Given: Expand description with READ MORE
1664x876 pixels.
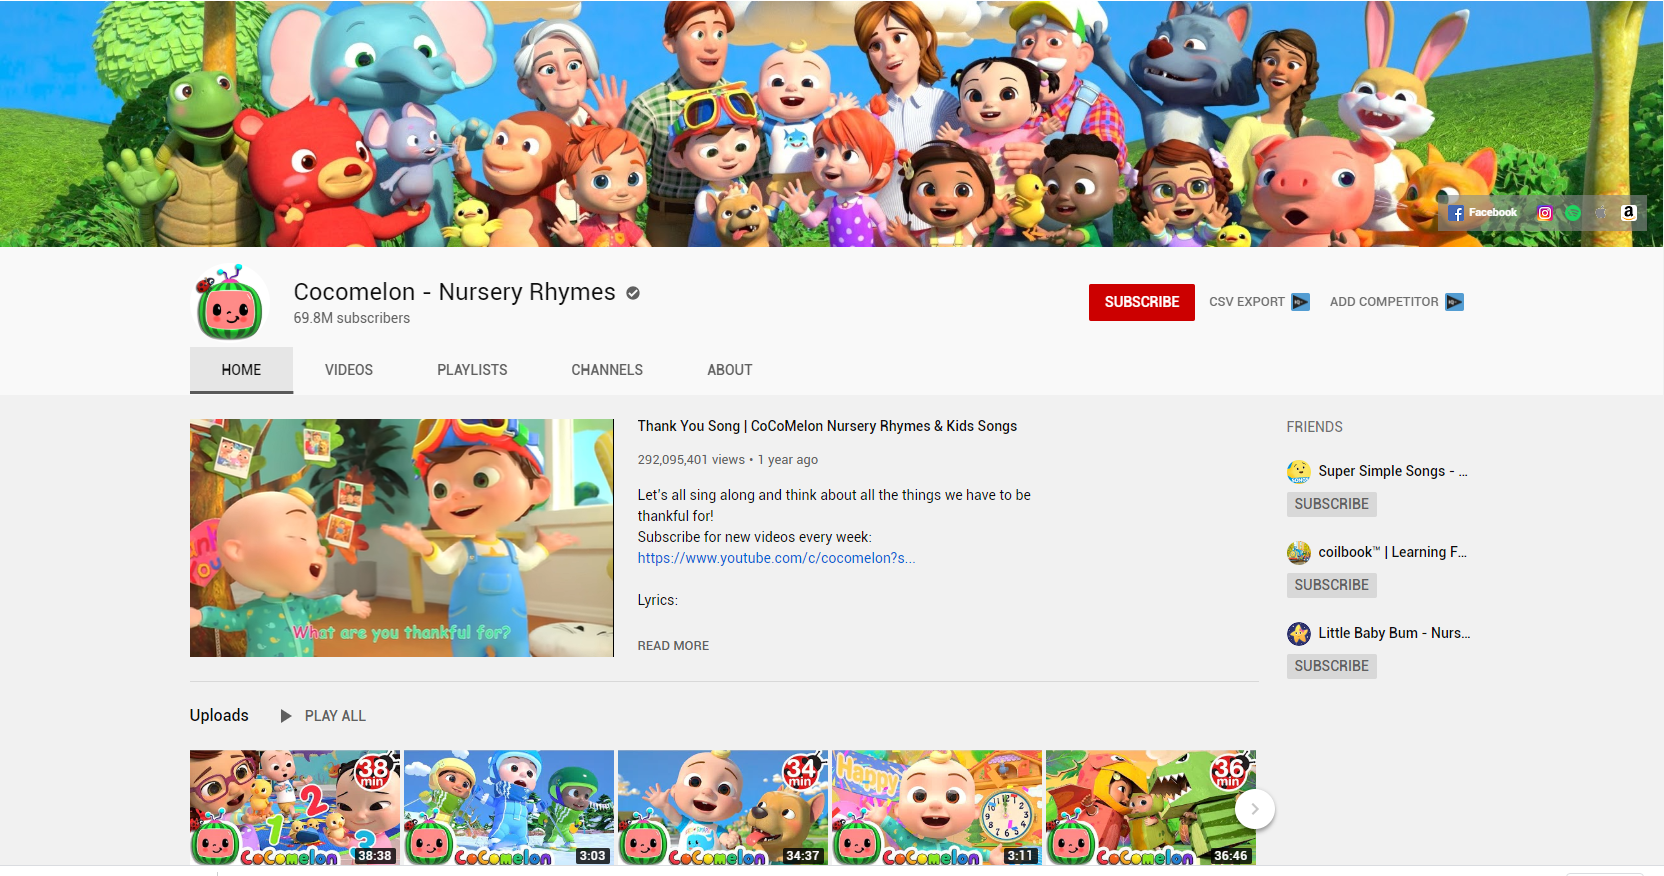Looking at the screenshot, I should pyautogui.click(x=673, y=646).
